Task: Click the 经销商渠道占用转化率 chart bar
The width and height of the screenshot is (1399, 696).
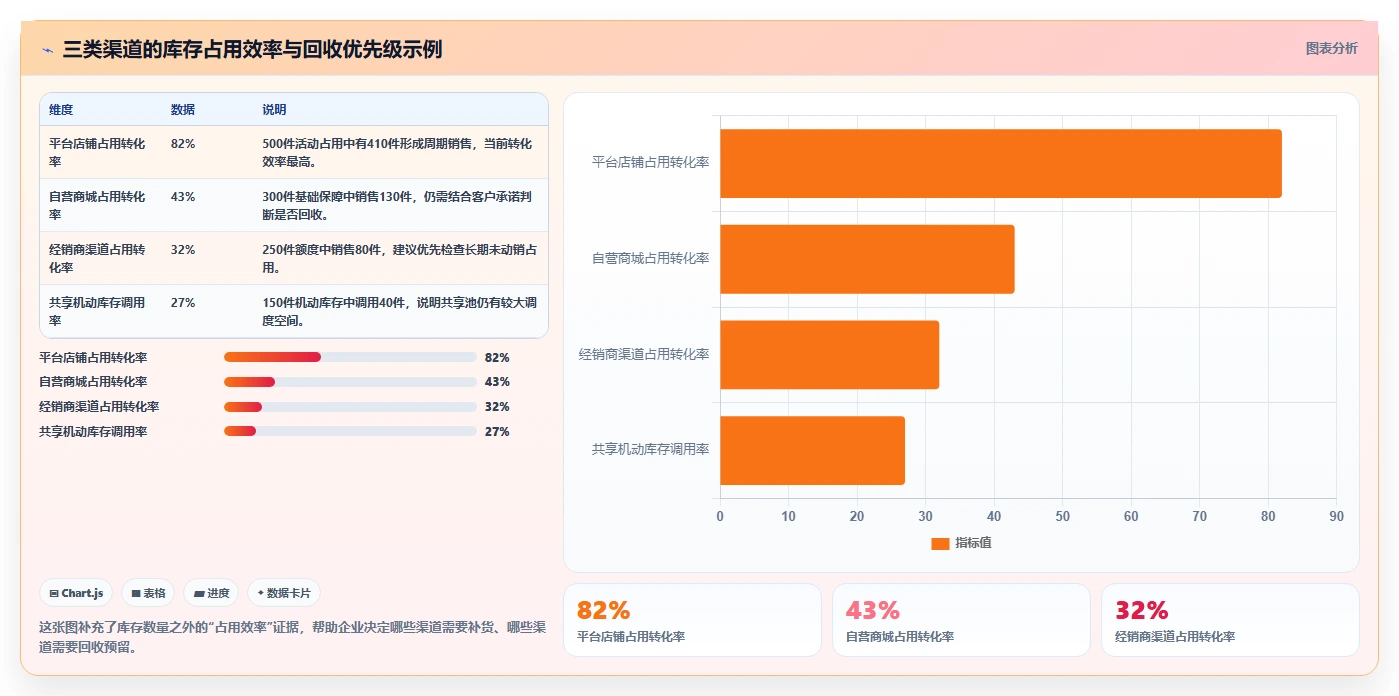Action: click(830, 355)
